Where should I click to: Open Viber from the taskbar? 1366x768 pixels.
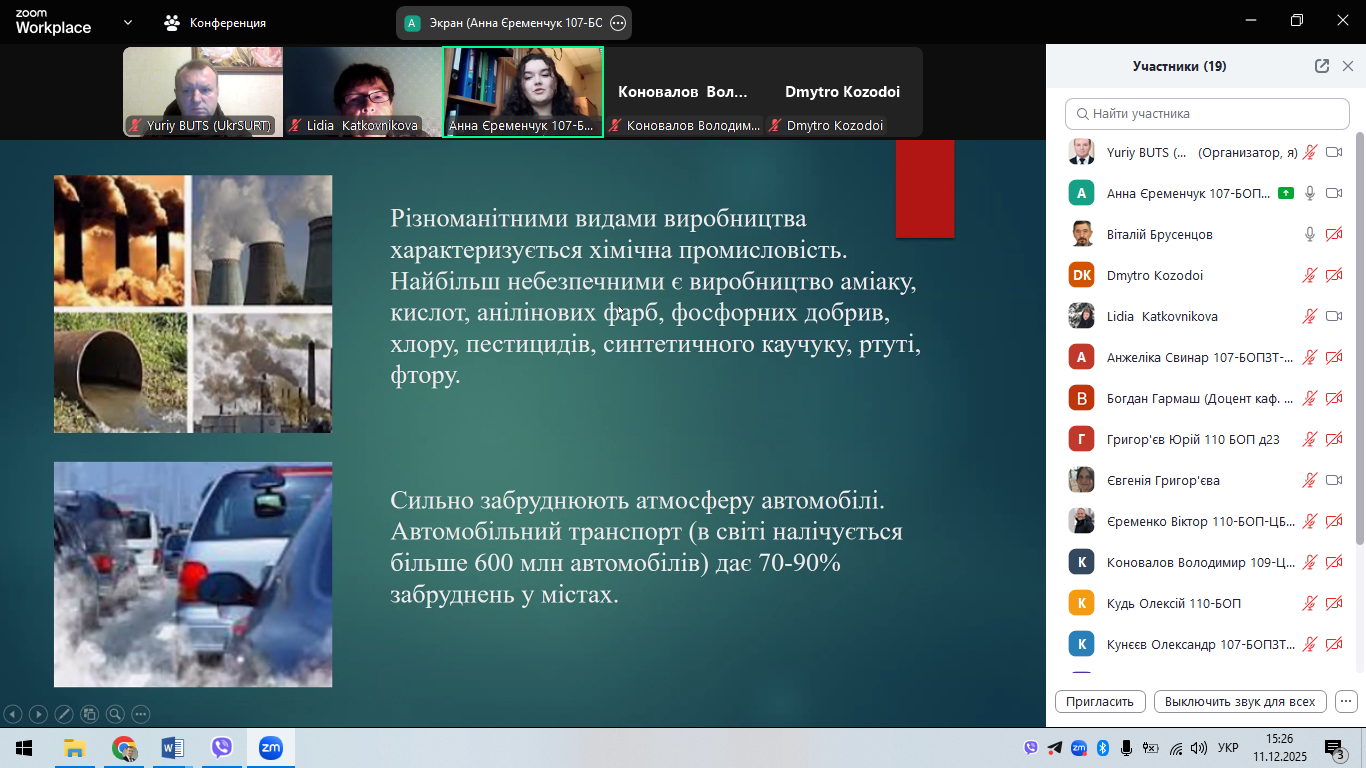222,748
